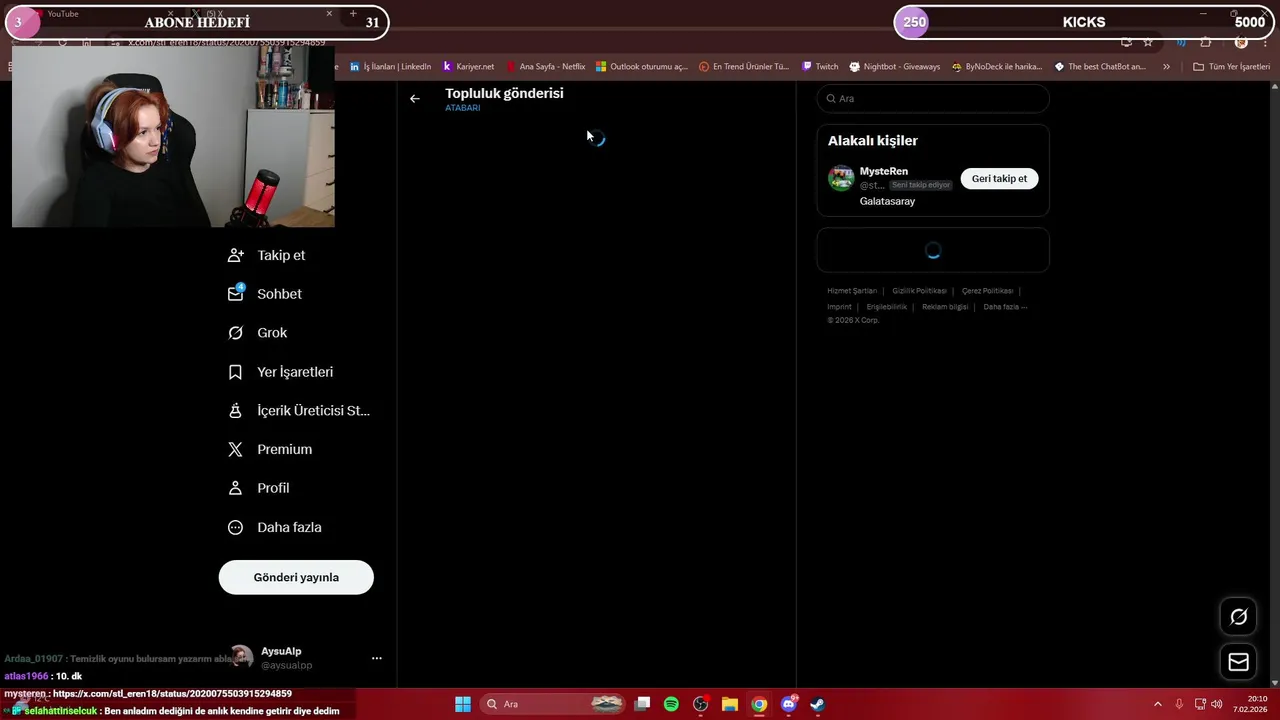Bookmark this page with the star icon
Viewport: 1280px width, 720px height.
[1148, 43]
